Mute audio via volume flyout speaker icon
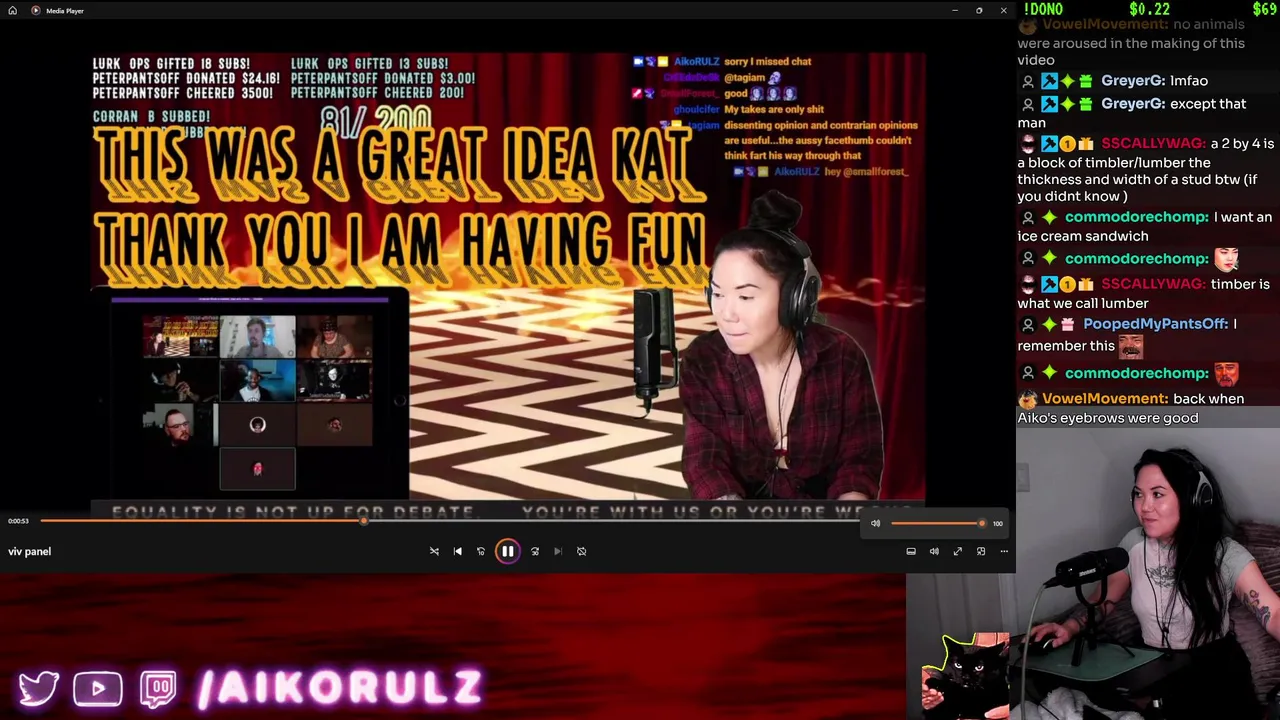The width and height of the screenshot is (1280, 720). (x=876, y=523)
